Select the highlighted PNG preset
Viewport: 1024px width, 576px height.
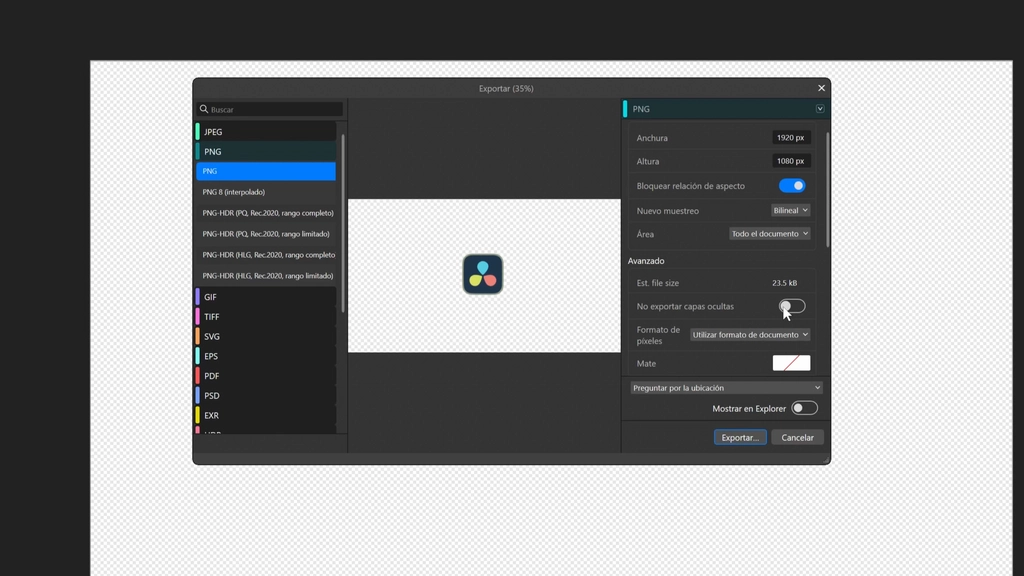click(266, 171)
